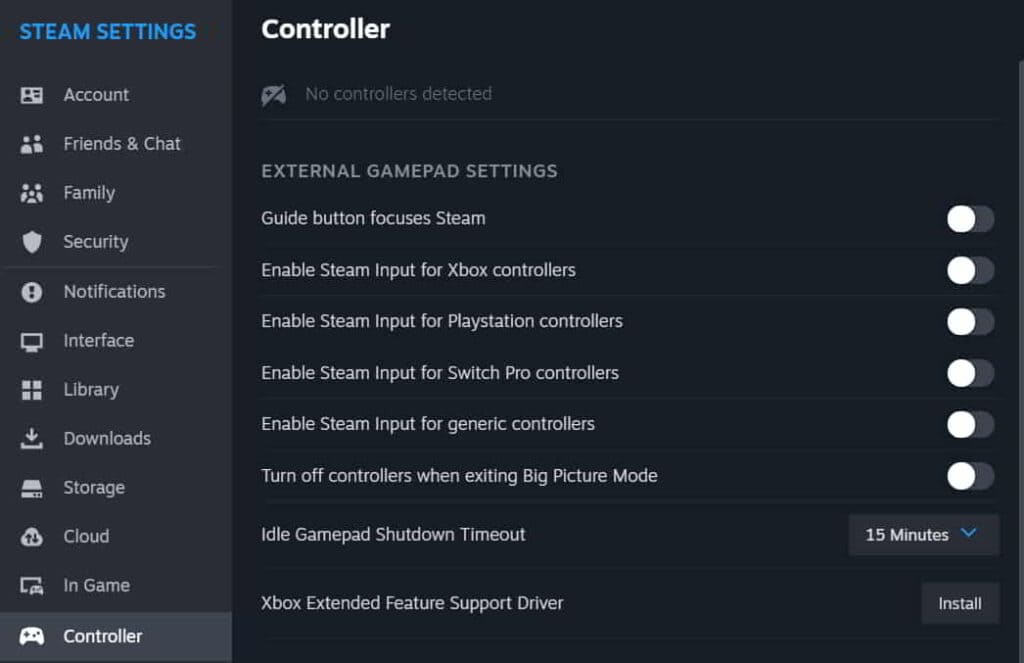
Task: Click the Security shield icon
Action: point(35,241)
